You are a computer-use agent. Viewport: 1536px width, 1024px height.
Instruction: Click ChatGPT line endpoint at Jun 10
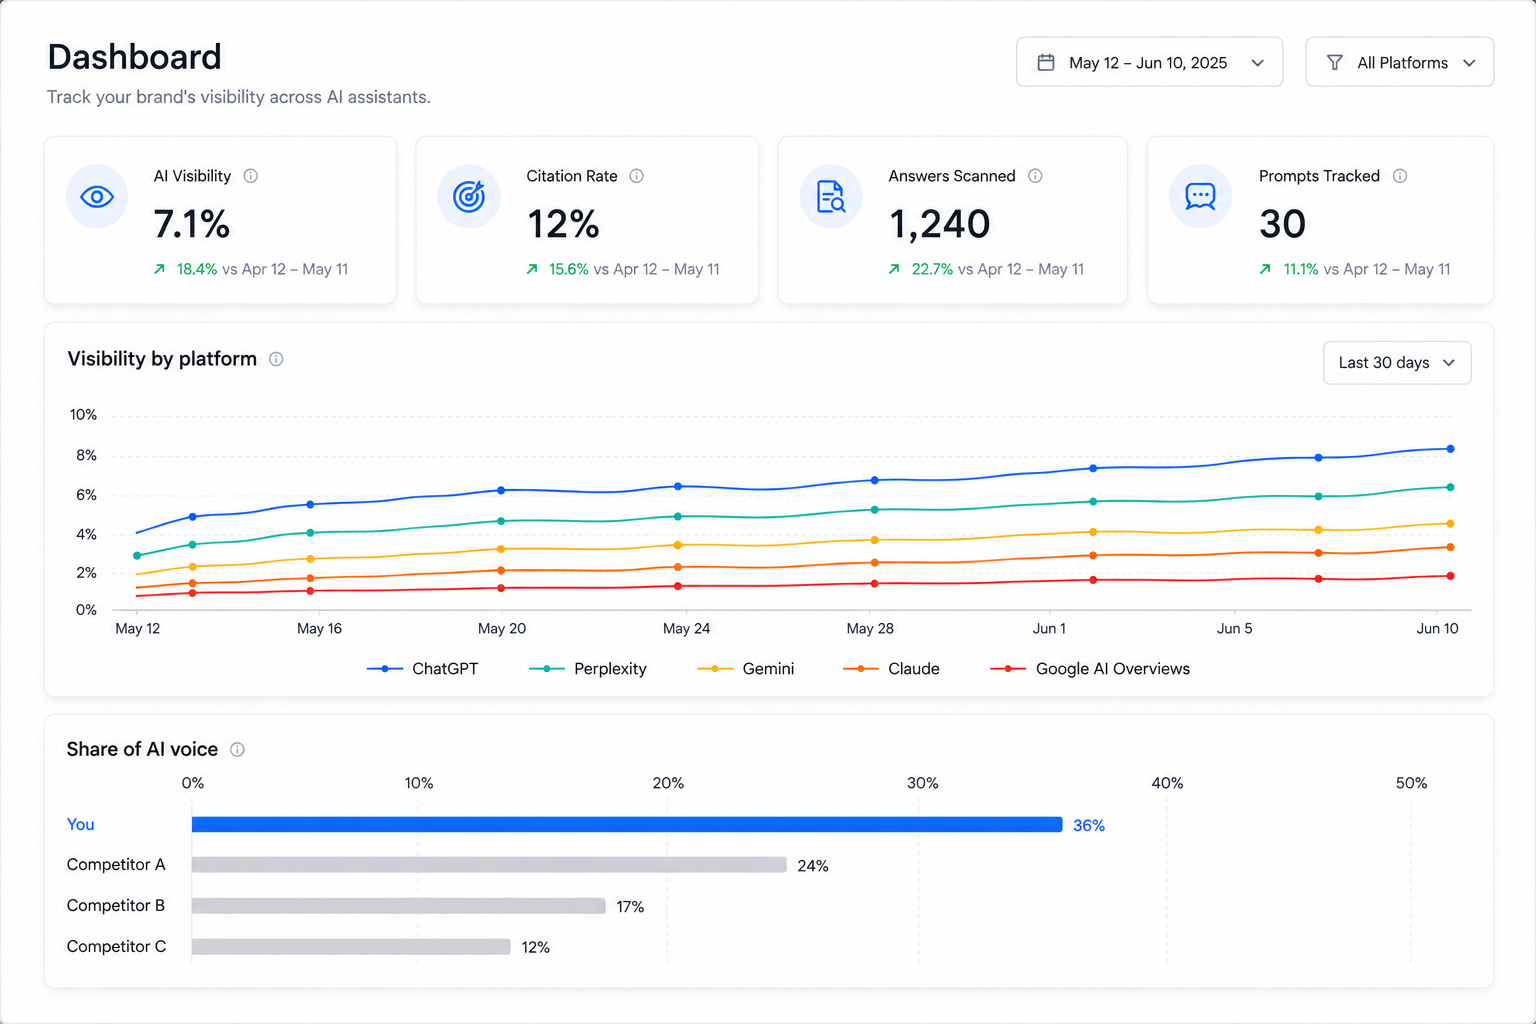click(1450, 449)
